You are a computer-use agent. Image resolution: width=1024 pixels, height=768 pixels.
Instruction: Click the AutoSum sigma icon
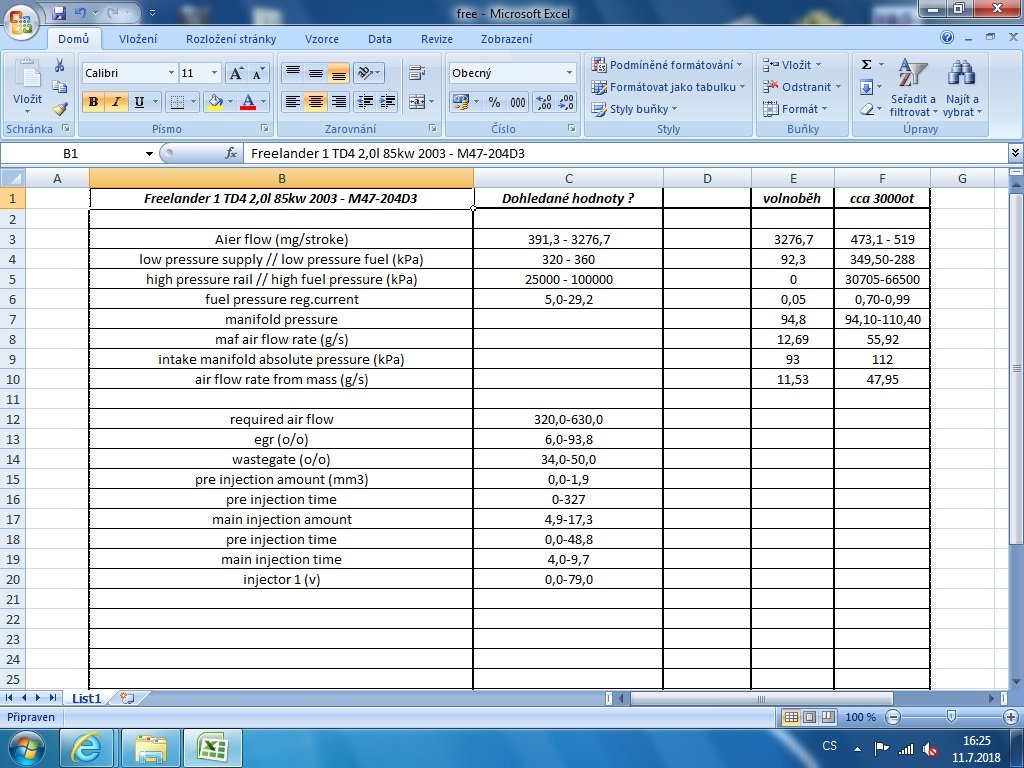(866, 66)
